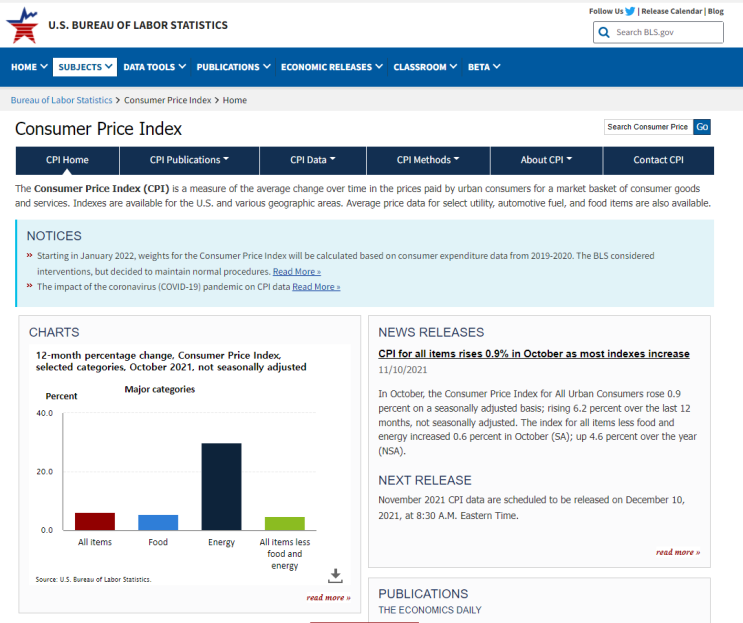Click the red All items chart bar

pos(95,521)
